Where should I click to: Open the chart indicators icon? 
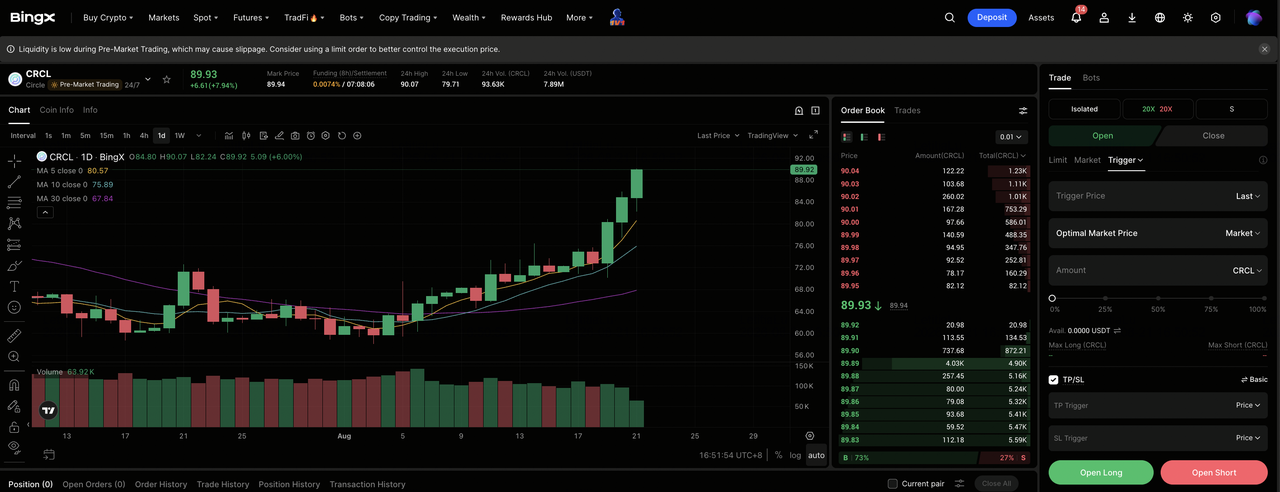(229, 136)
